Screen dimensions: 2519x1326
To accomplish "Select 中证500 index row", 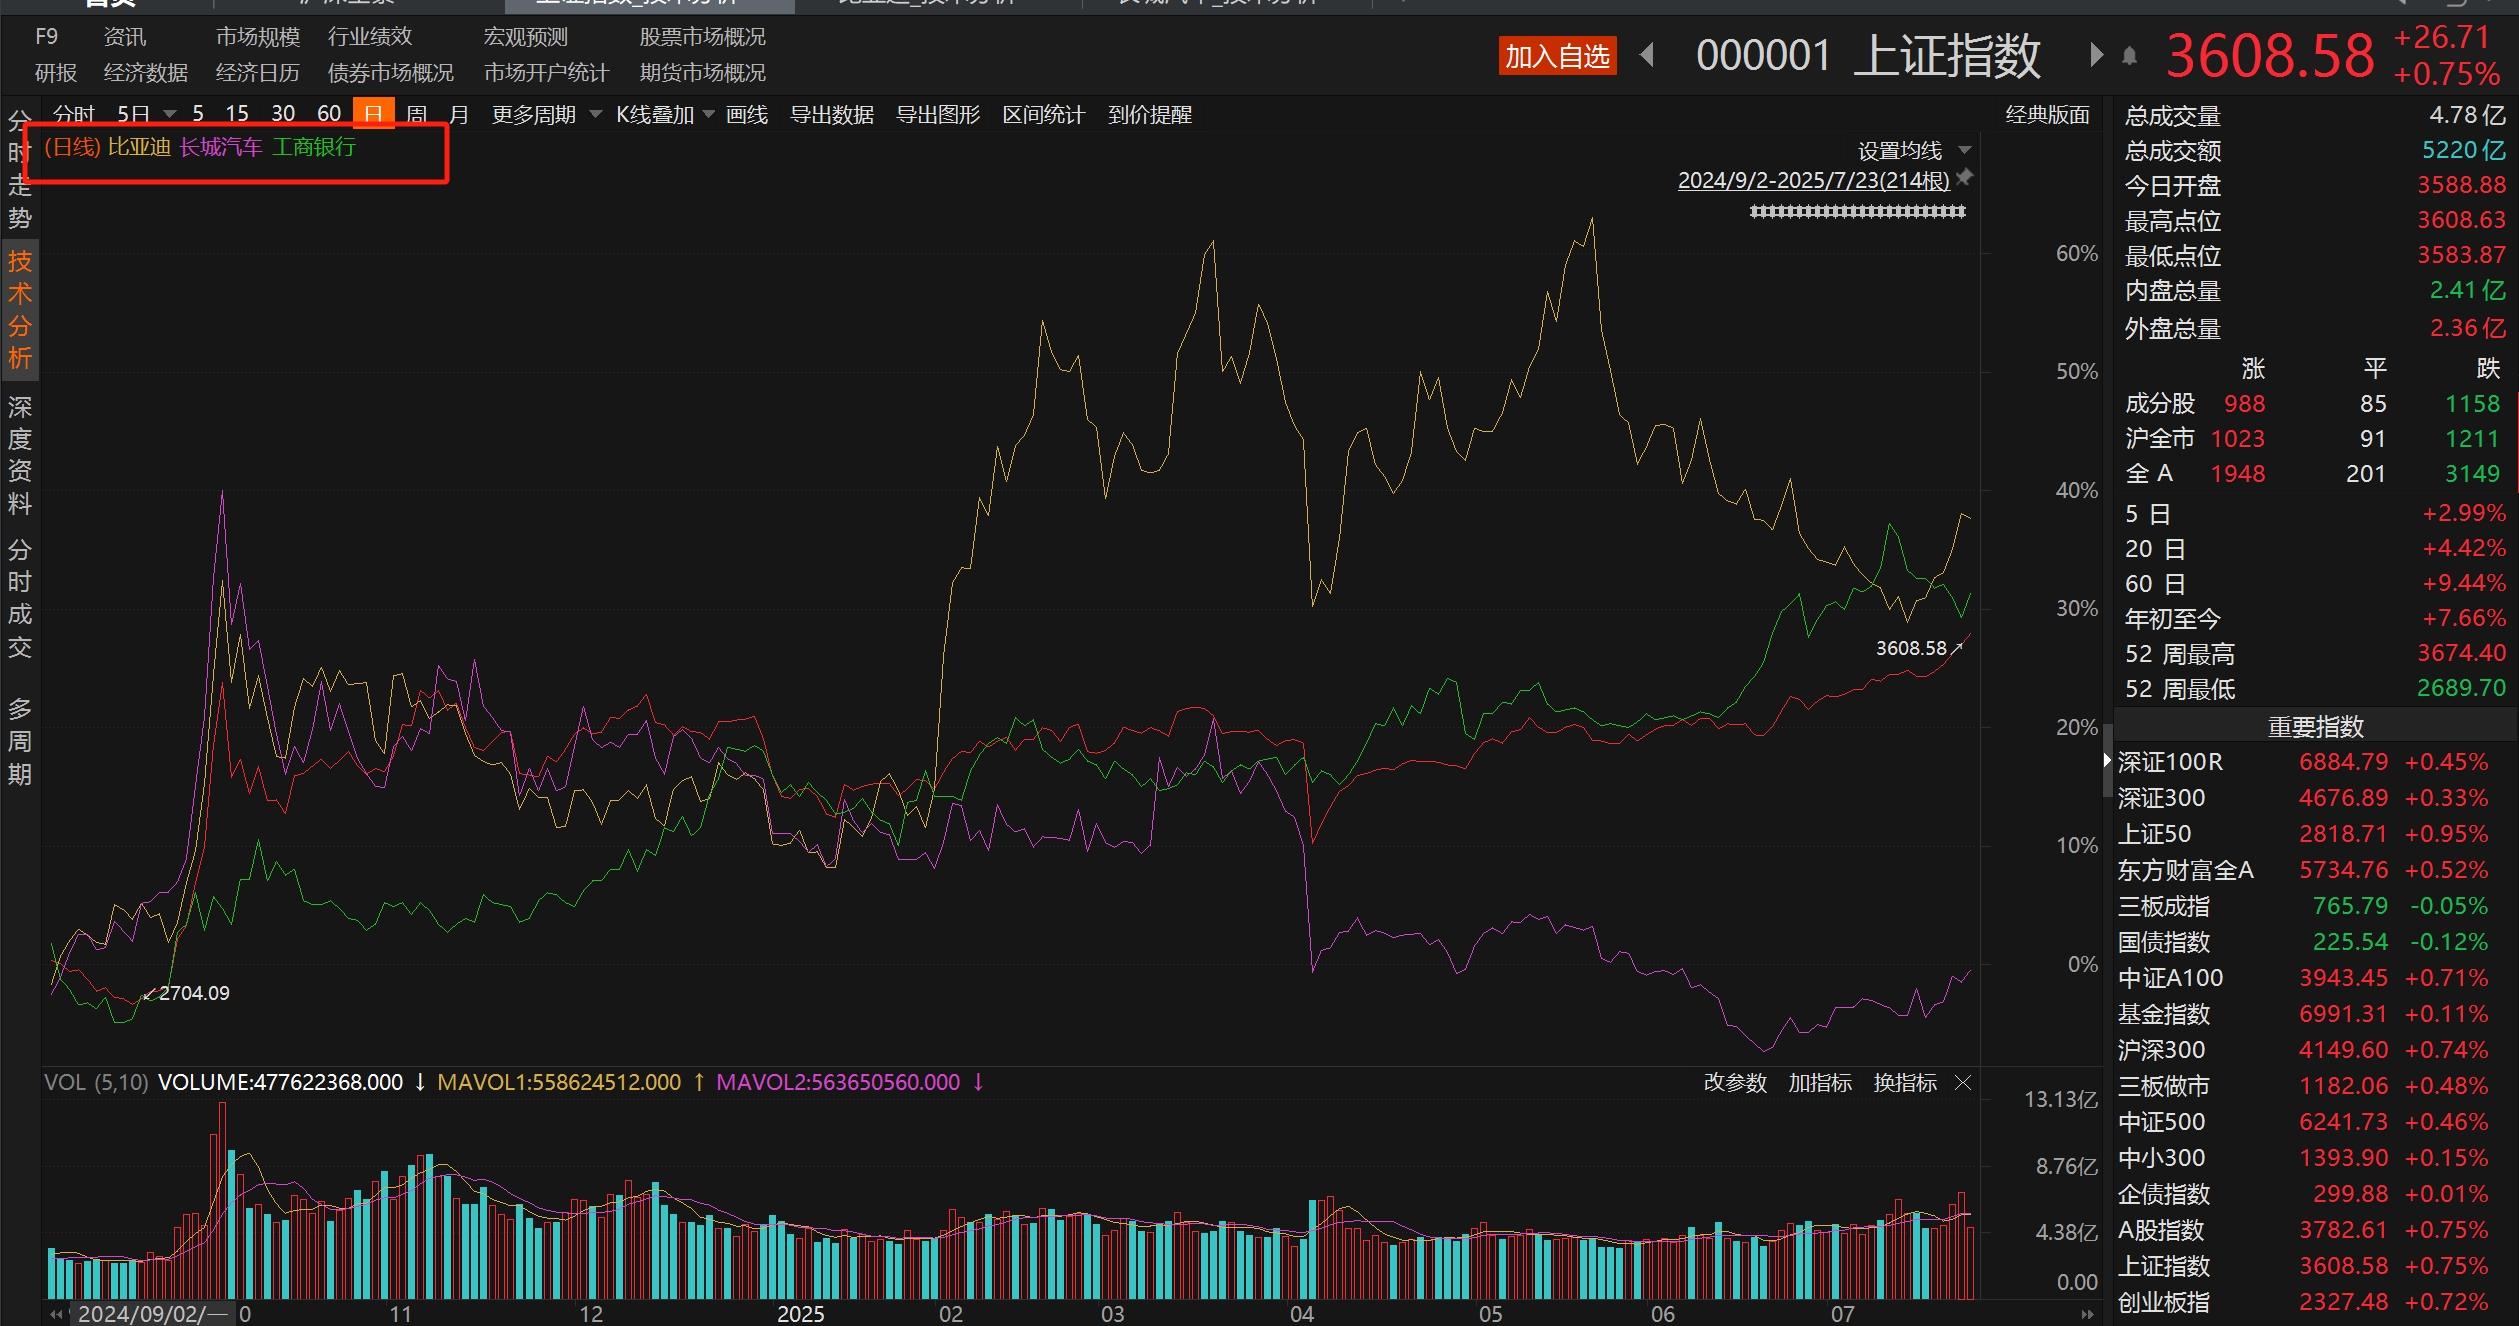I will pyautogui.click(x=2315, y=1122).
